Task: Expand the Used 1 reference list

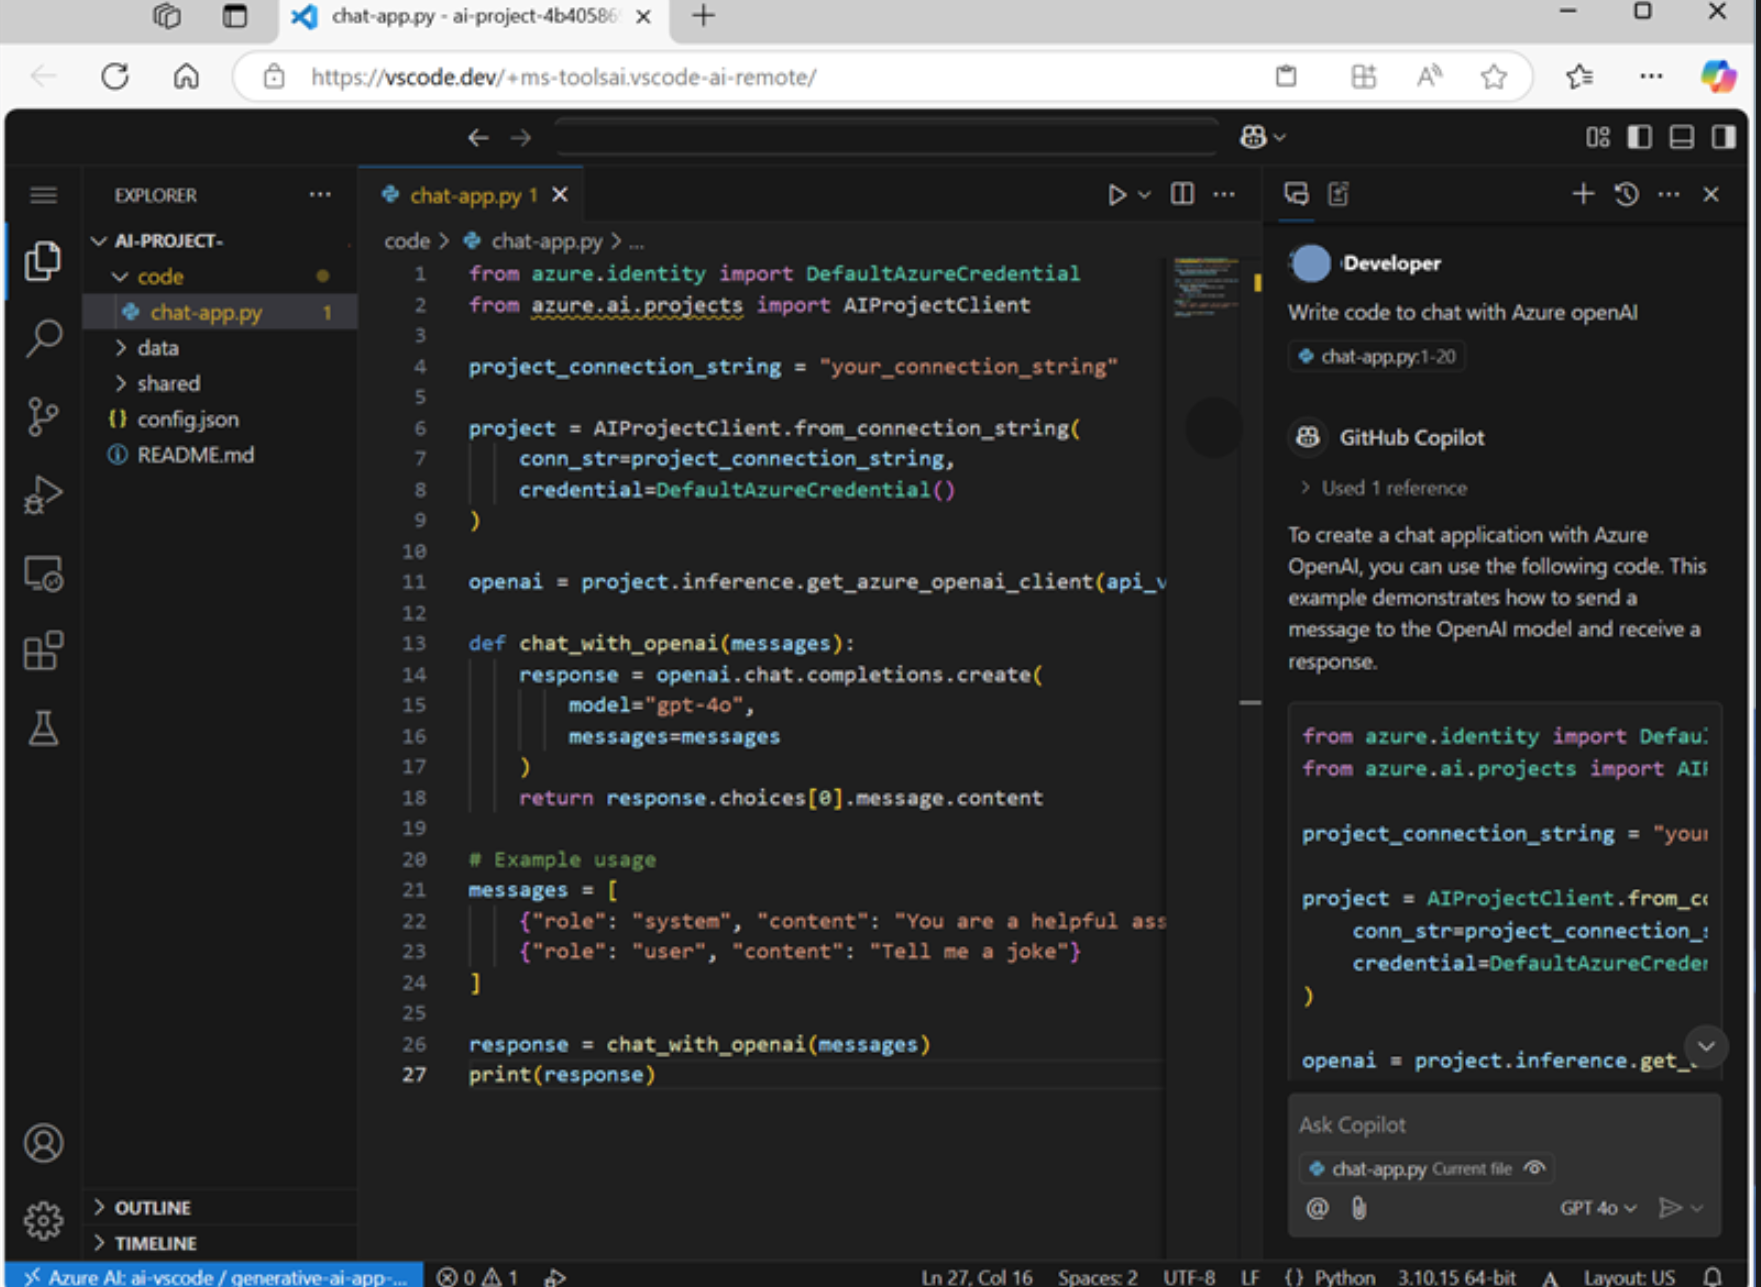Action: (x=1385, y=488)
